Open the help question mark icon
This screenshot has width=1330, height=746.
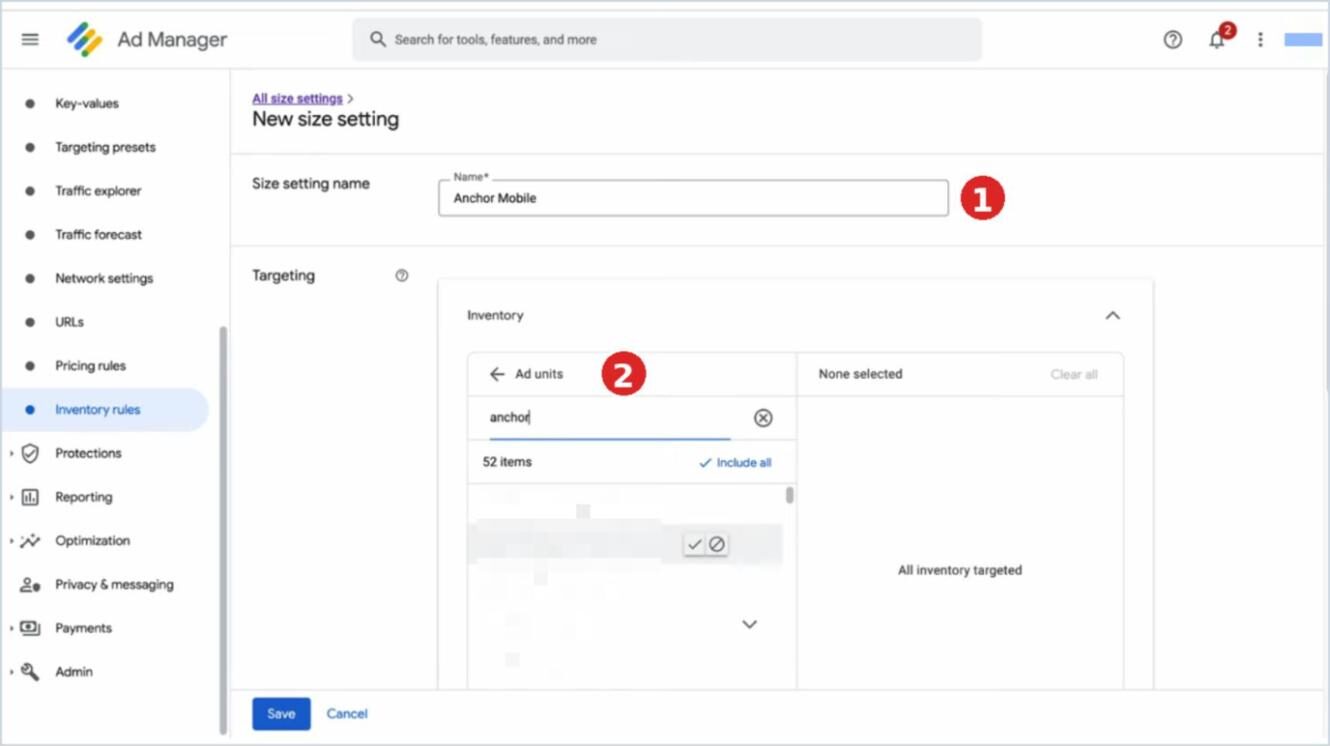(x=1173, y=40)
